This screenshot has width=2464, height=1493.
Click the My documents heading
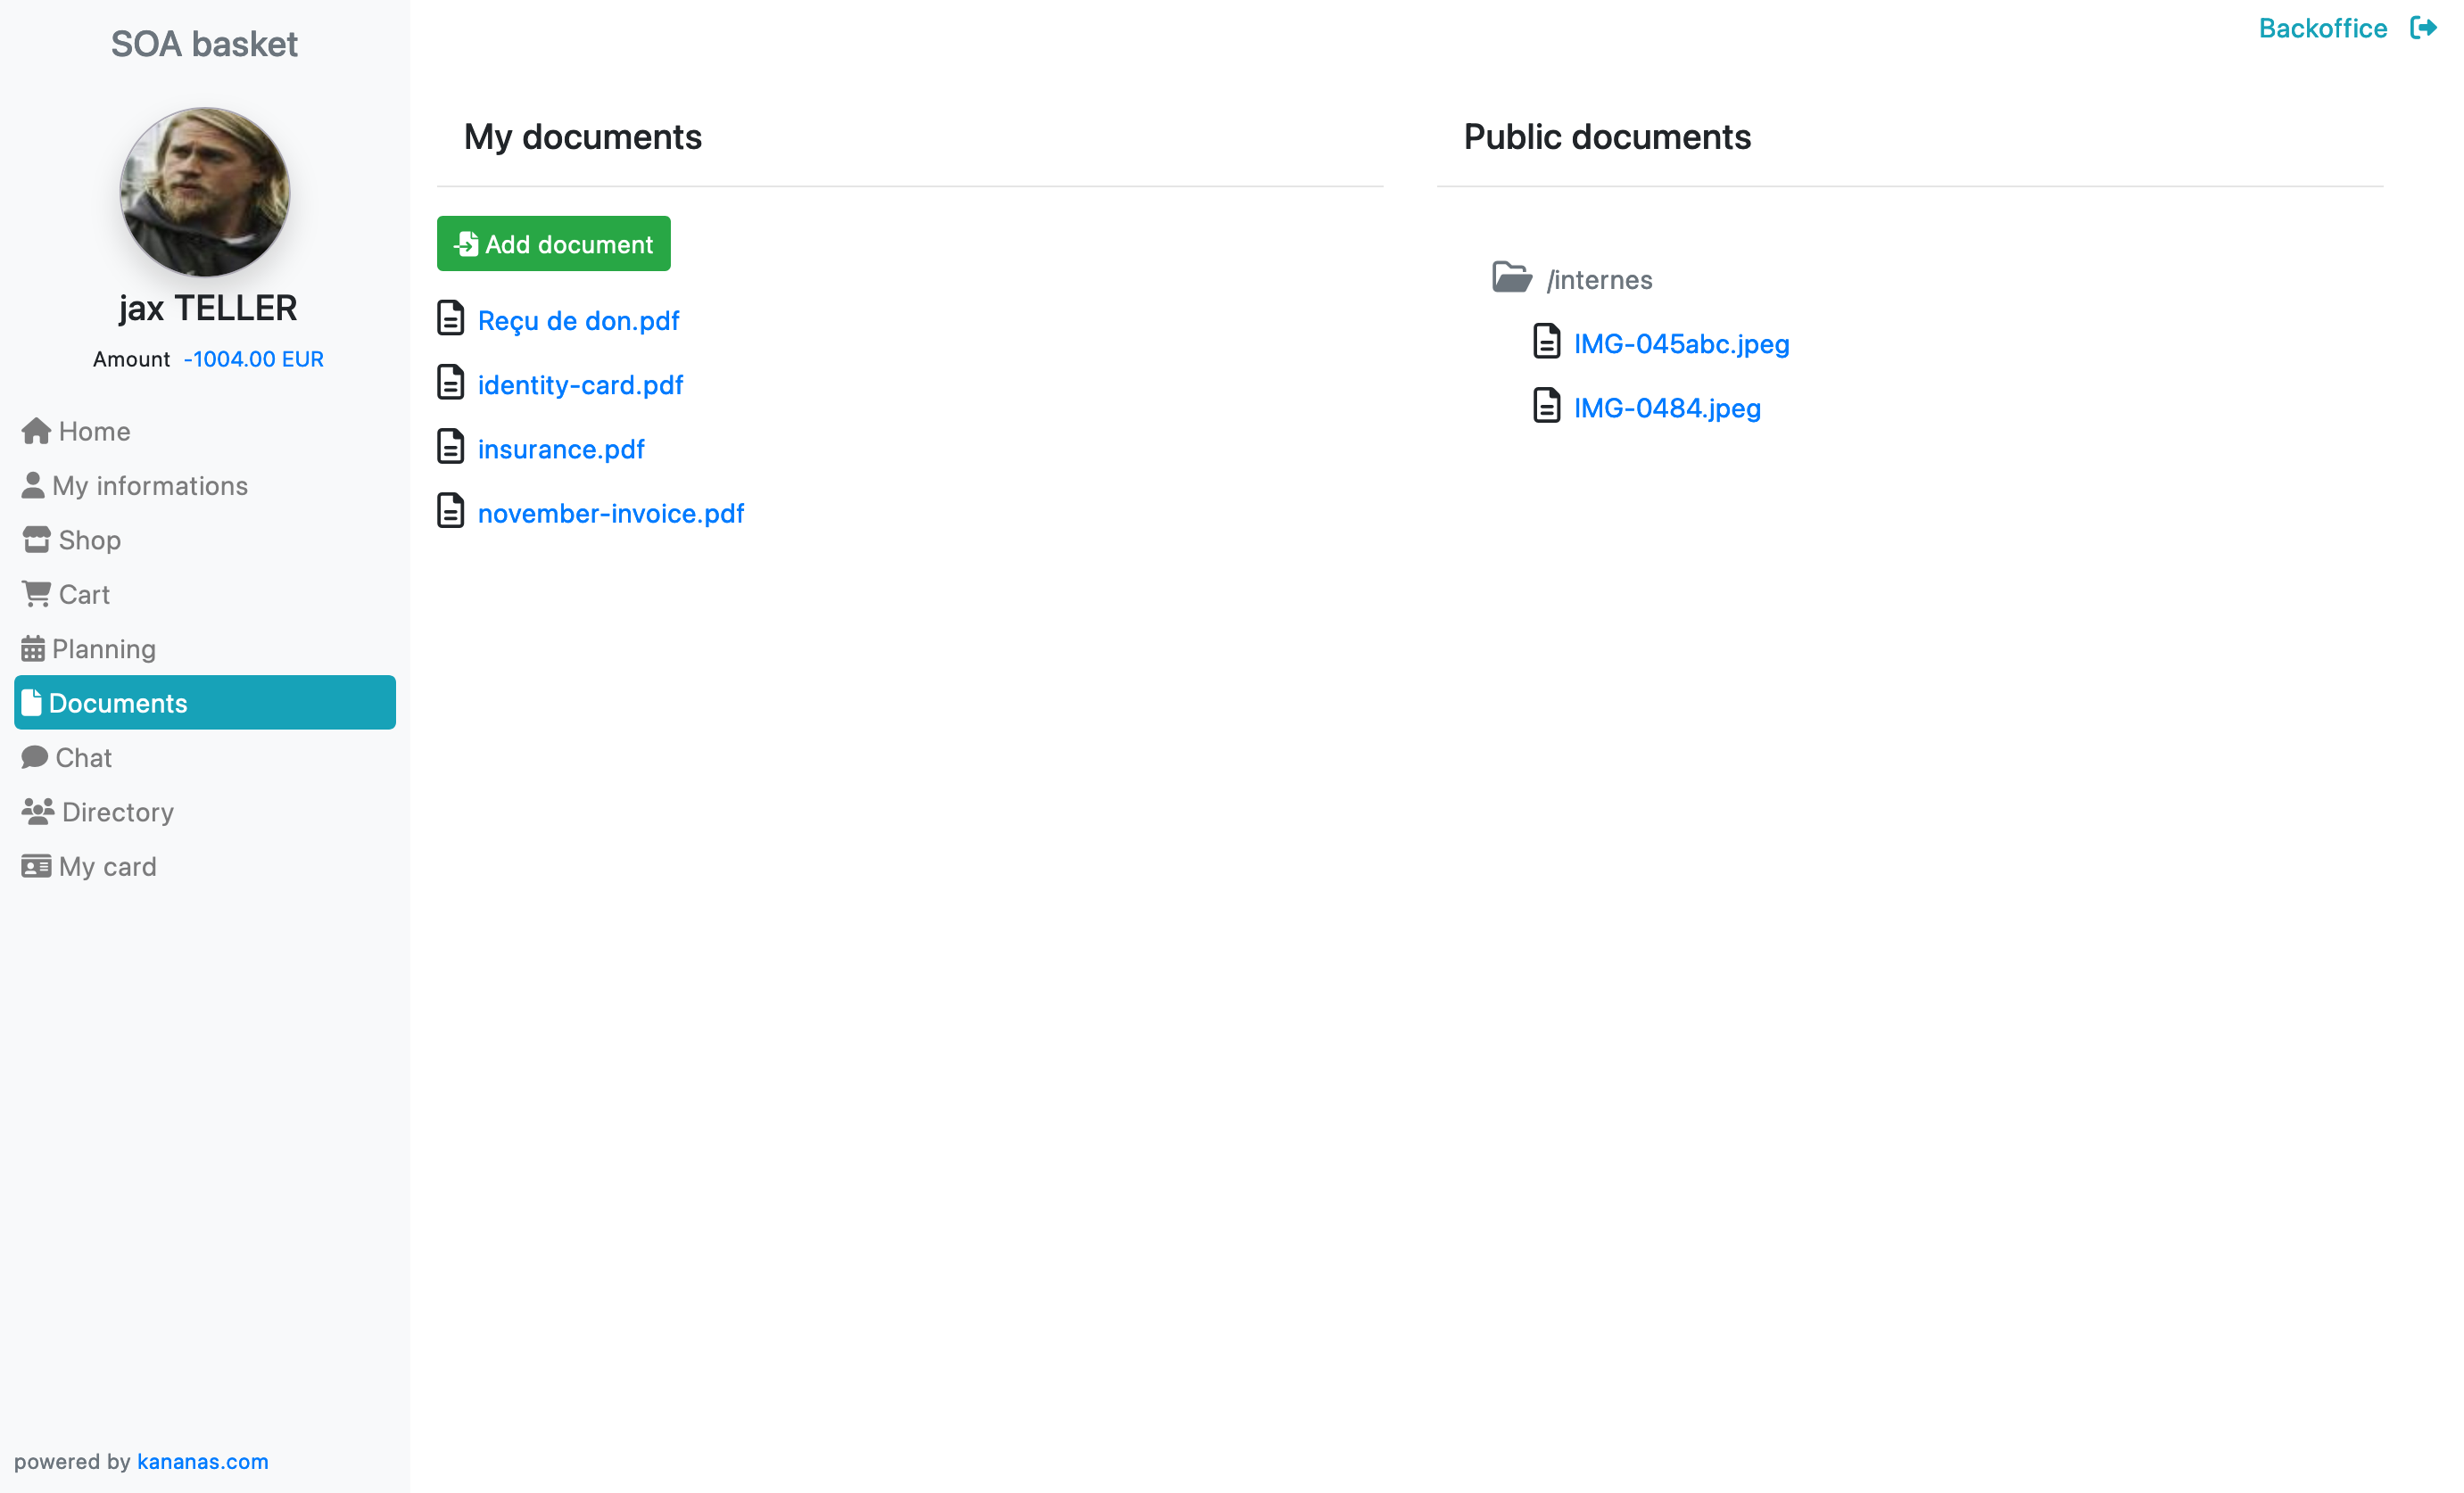click(583, 137)
